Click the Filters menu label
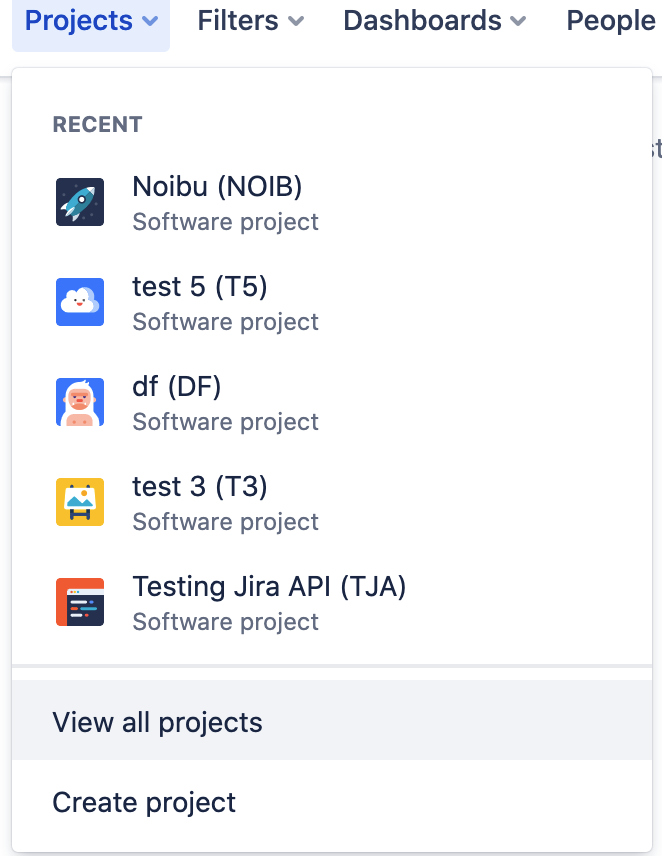The height and width of the screenshot is (856, 662). pos(238,21)
